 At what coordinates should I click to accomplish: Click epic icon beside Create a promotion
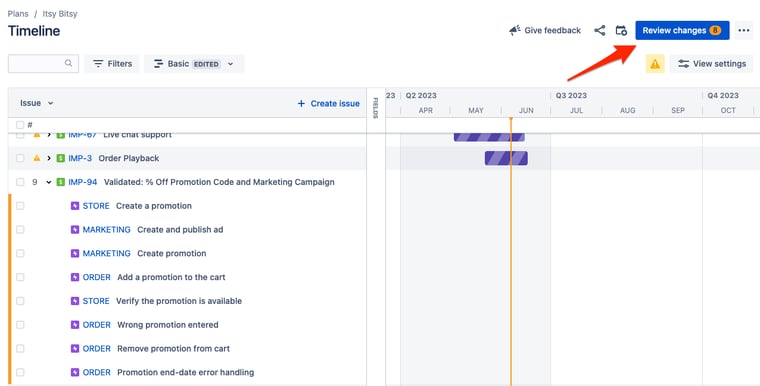tap(75, 206)
